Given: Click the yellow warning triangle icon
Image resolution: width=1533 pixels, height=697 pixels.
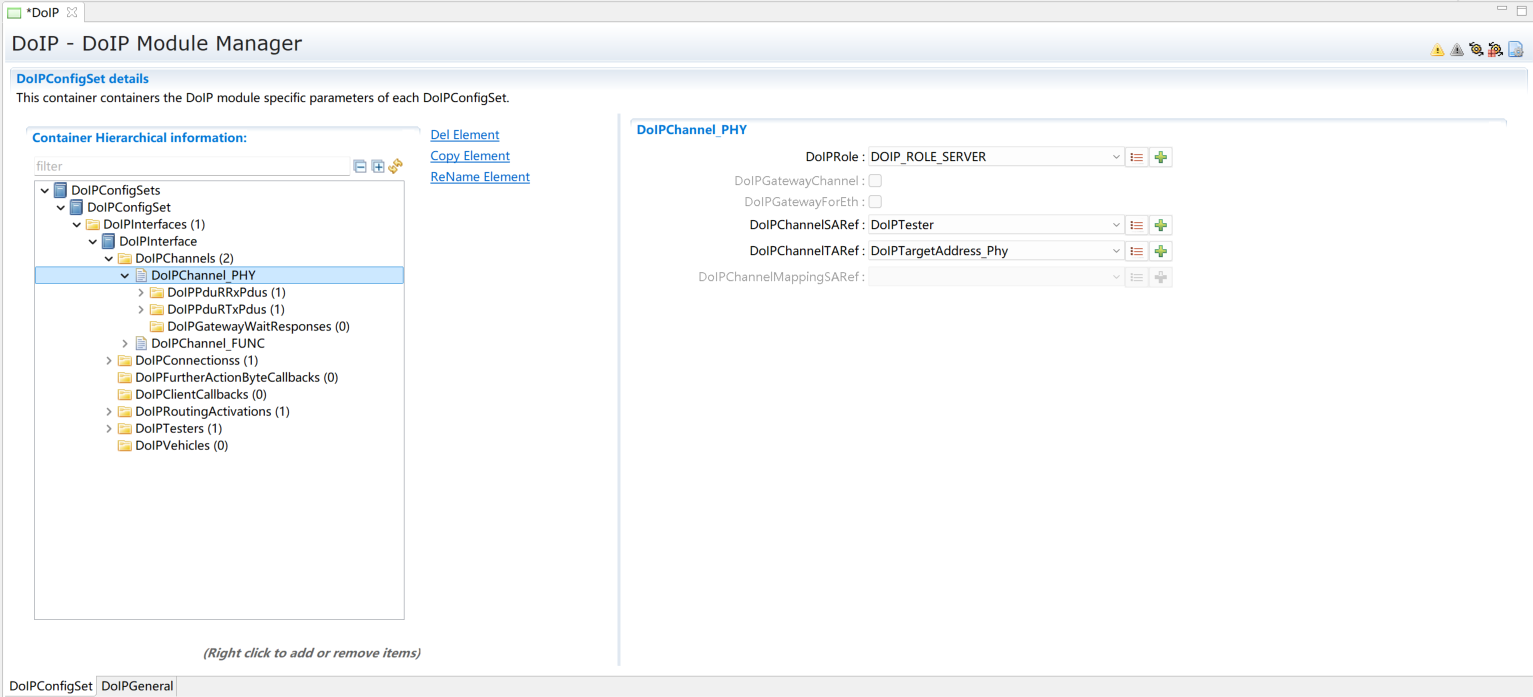Looking at the screenshot, I should (1437, 50).
